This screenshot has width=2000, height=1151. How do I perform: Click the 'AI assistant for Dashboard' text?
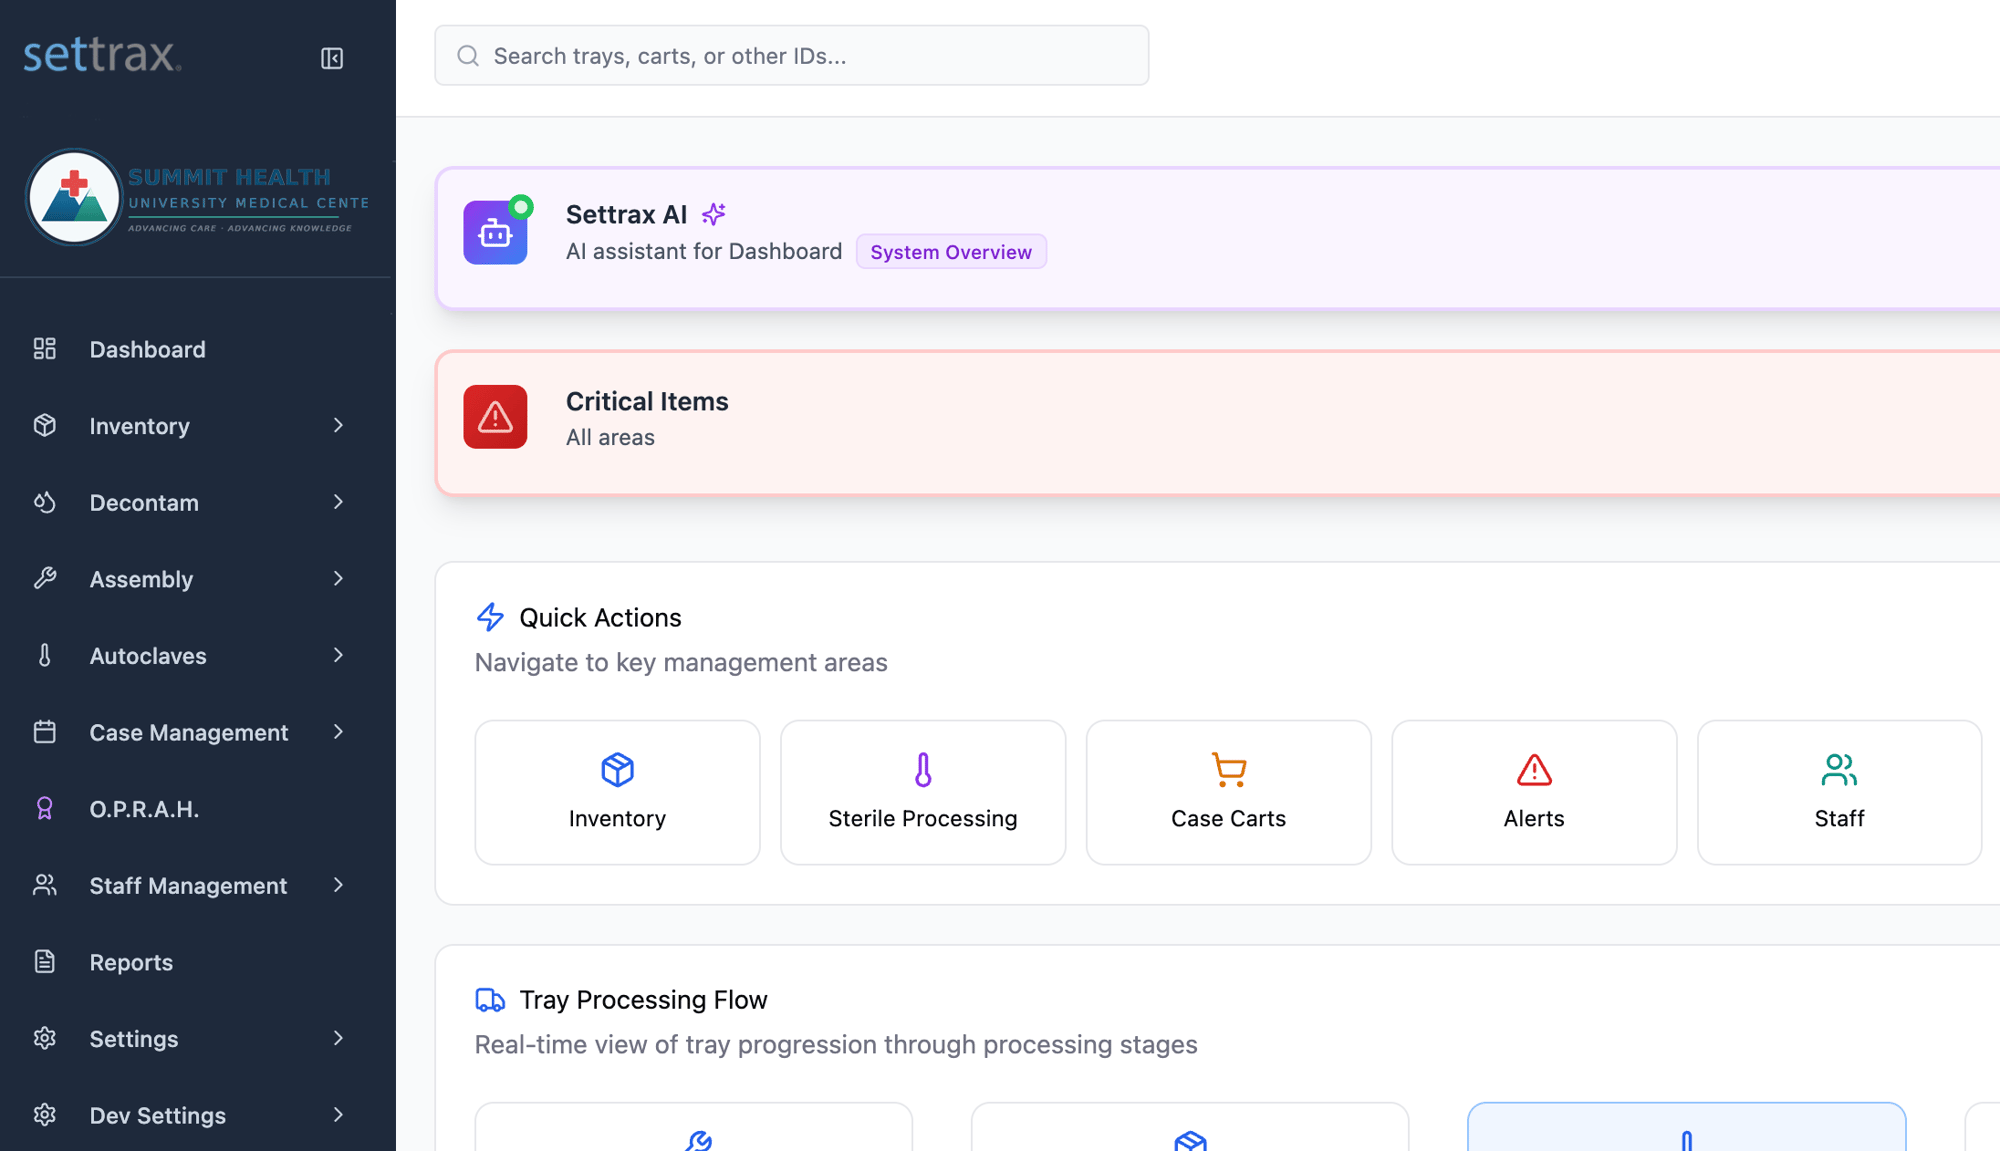[704, 251]
